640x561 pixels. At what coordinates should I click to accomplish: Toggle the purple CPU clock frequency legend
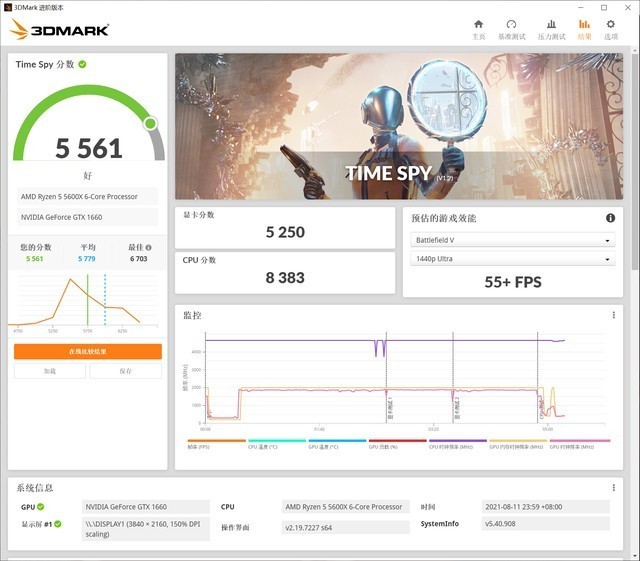[458, 444]
